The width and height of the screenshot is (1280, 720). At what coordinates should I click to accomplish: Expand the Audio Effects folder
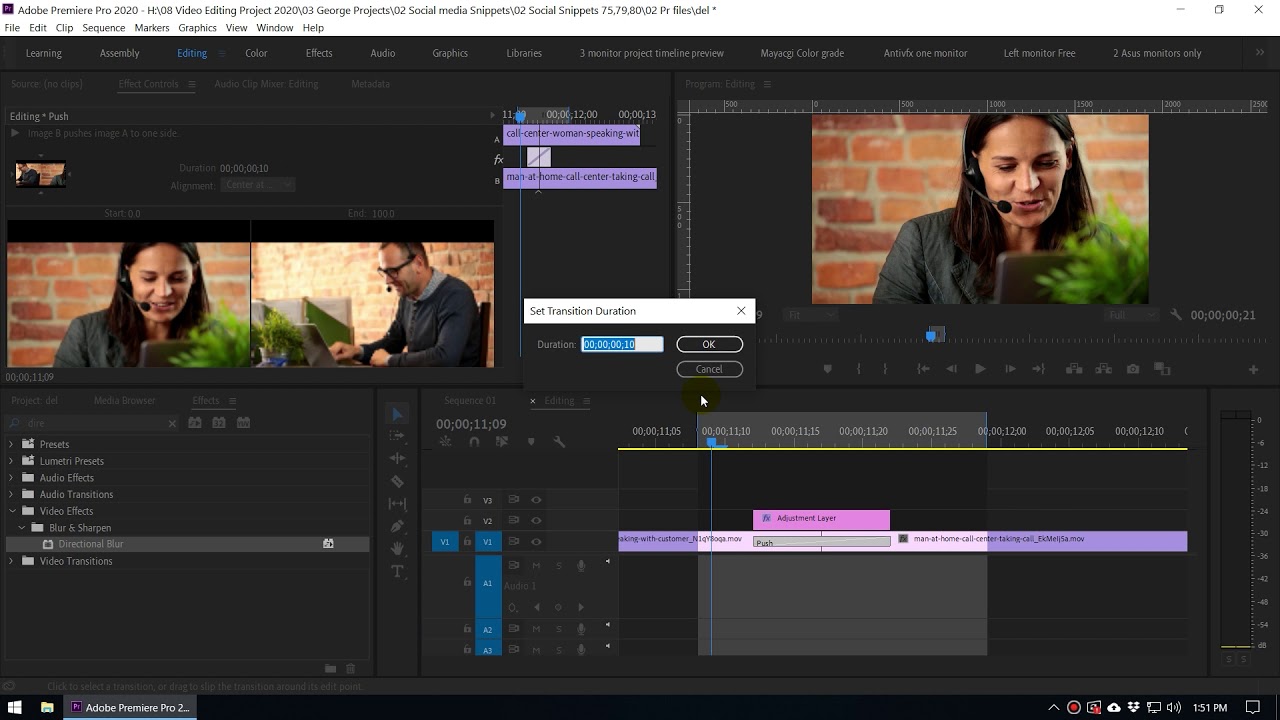(12, 478)
